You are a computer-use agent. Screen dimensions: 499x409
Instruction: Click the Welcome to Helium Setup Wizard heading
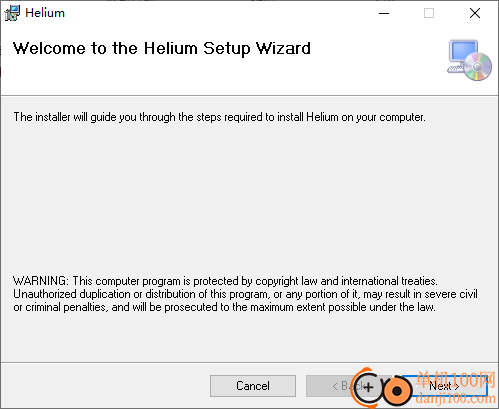162,49
